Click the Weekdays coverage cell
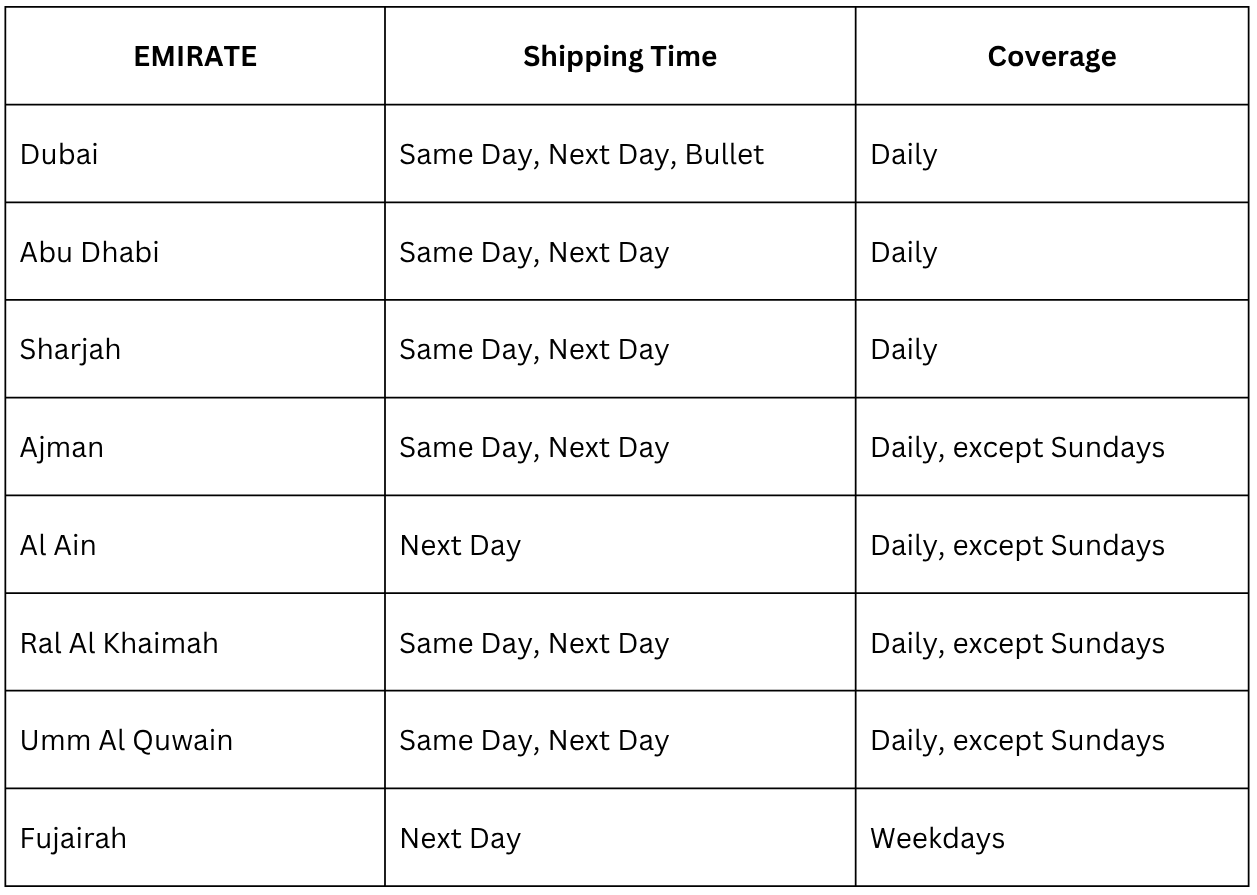The image size is (1257, 895). point(937,838)
